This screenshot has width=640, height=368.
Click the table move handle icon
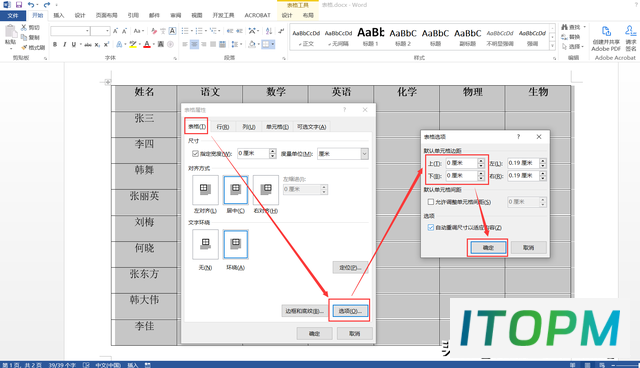(107, 82)
